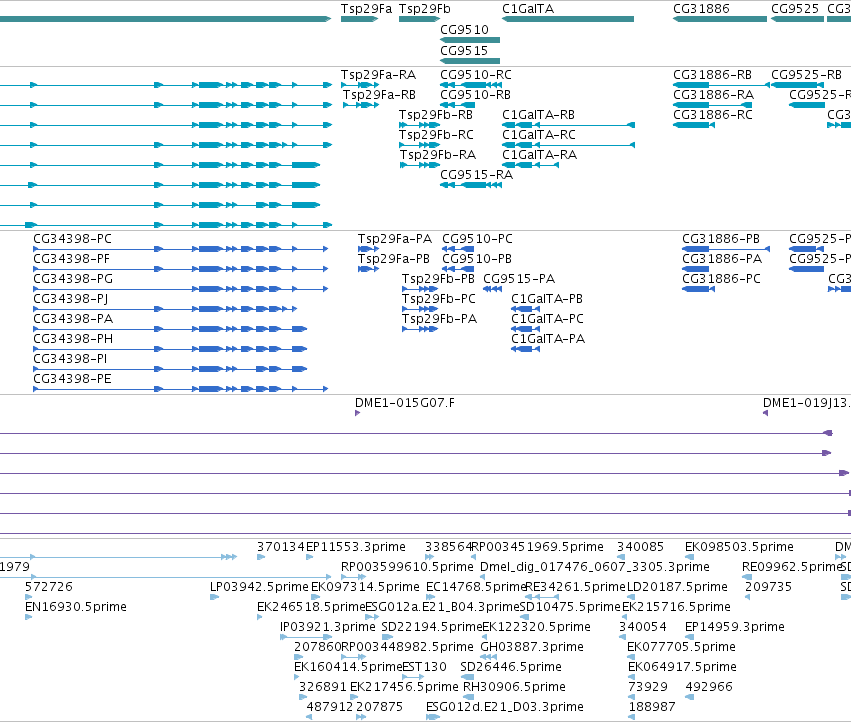Click protein CG34398-PG label
851x722 pixels.
pyautogui.click(x=73, y=279)
